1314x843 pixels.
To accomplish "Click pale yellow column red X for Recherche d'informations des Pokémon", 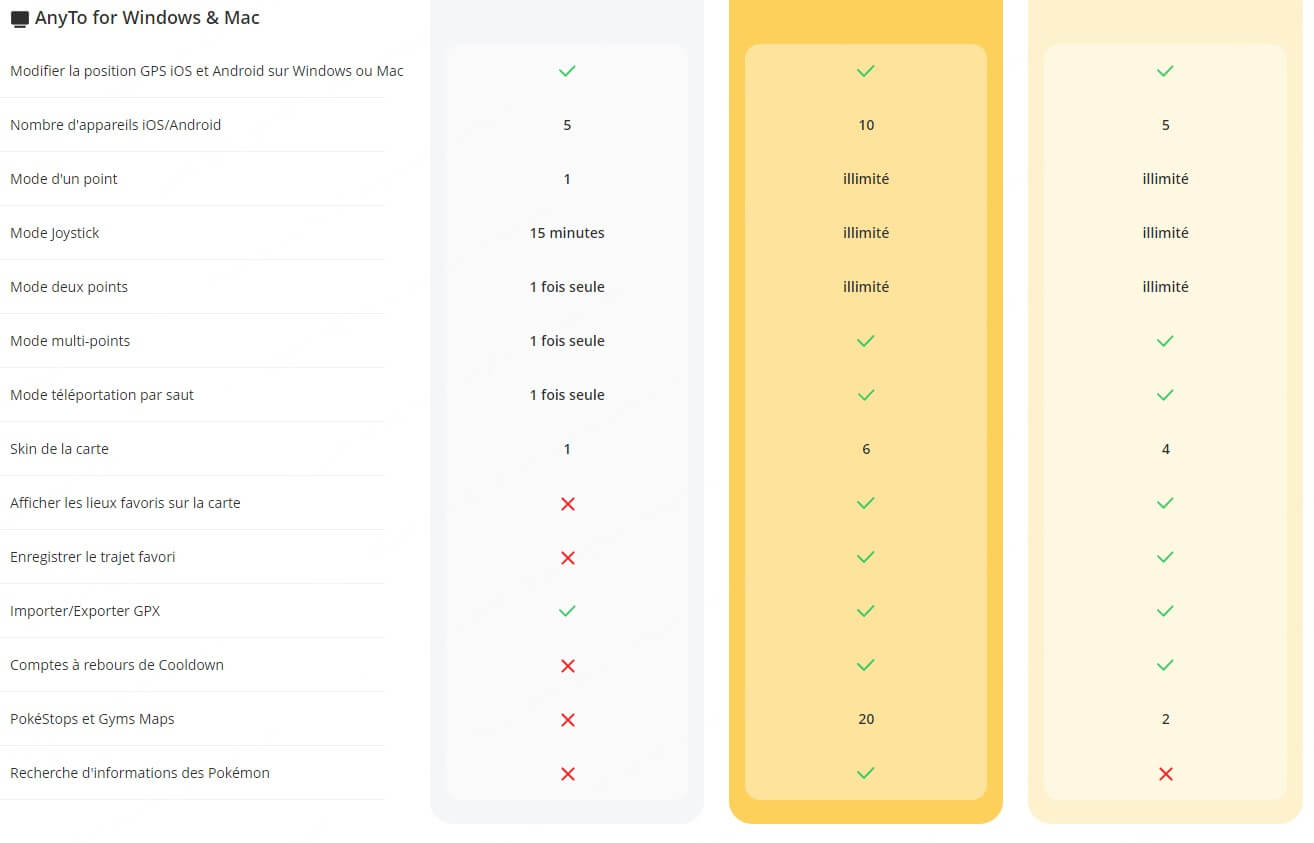I will point(1165,774).
